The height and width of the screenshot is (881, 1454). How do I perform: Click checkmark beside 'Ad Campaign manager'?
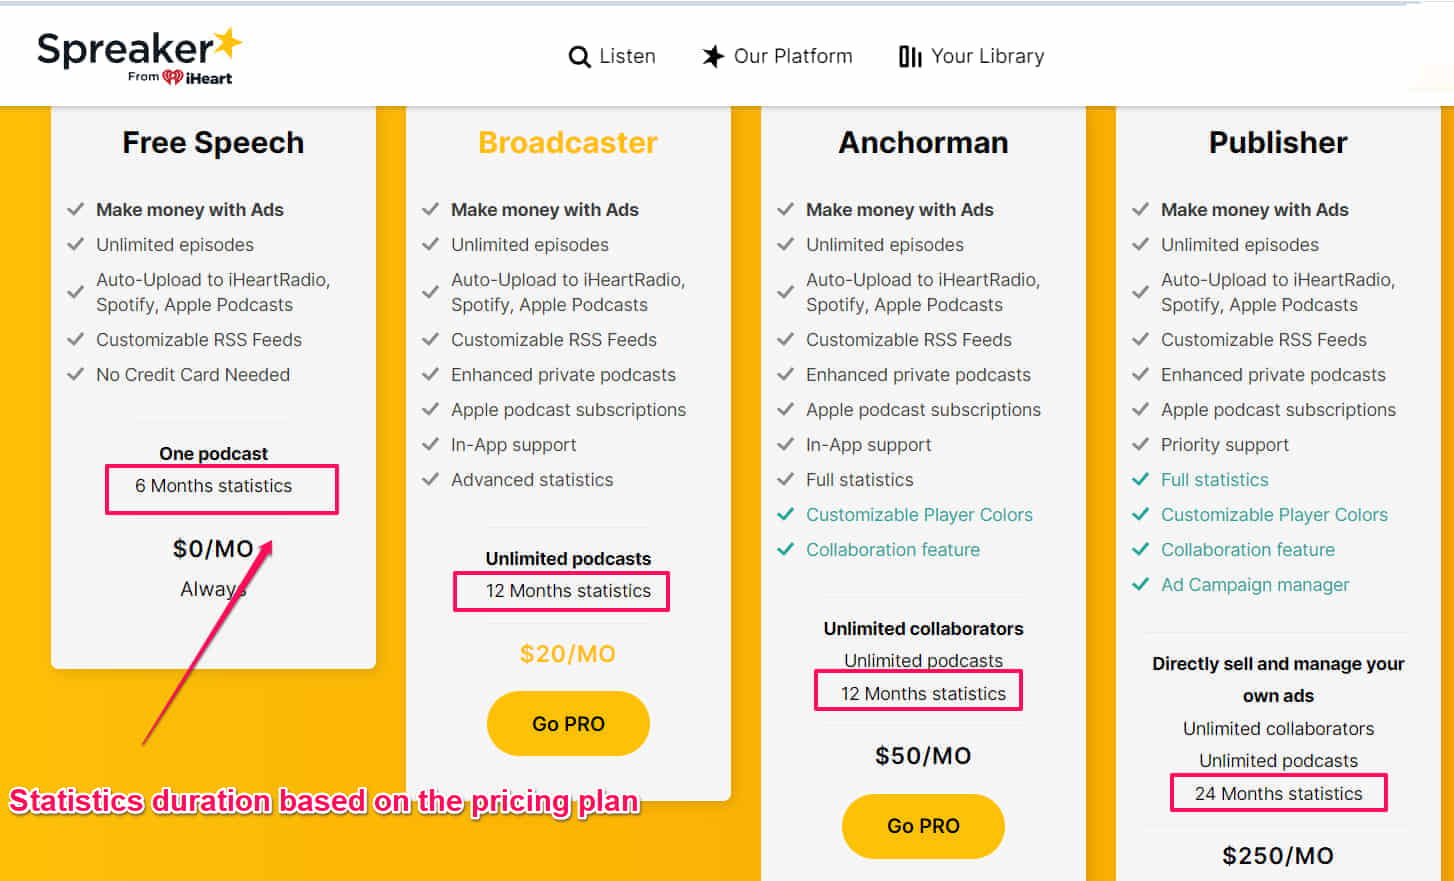coord(1140,584)
